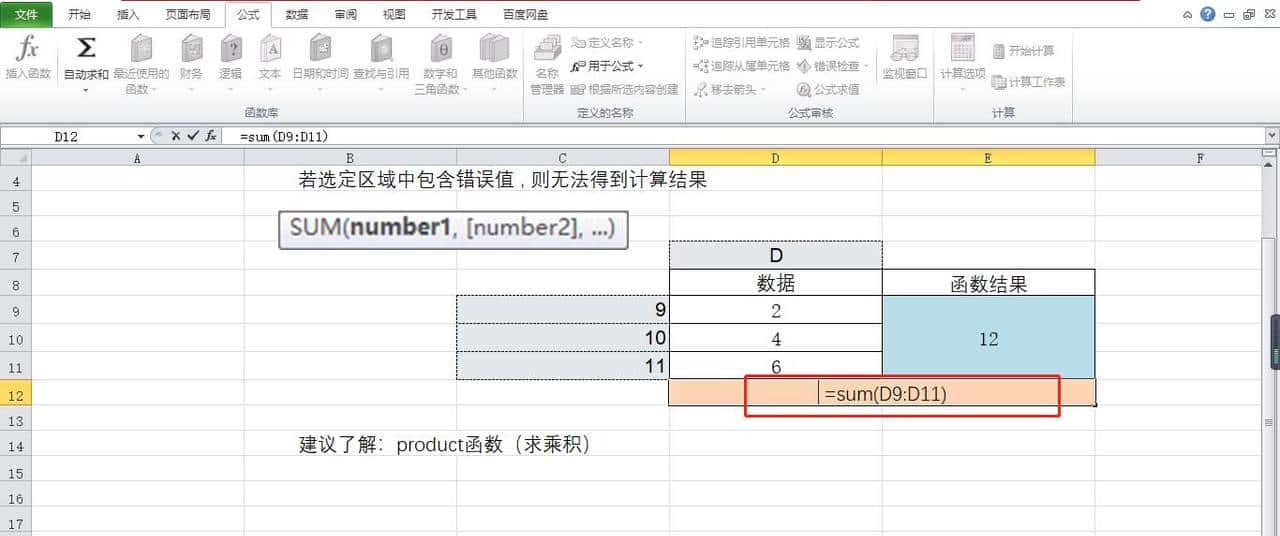Click text 建议了解: product函数（求乘积）
The image size is (1280, 536).
pos(445,444)
